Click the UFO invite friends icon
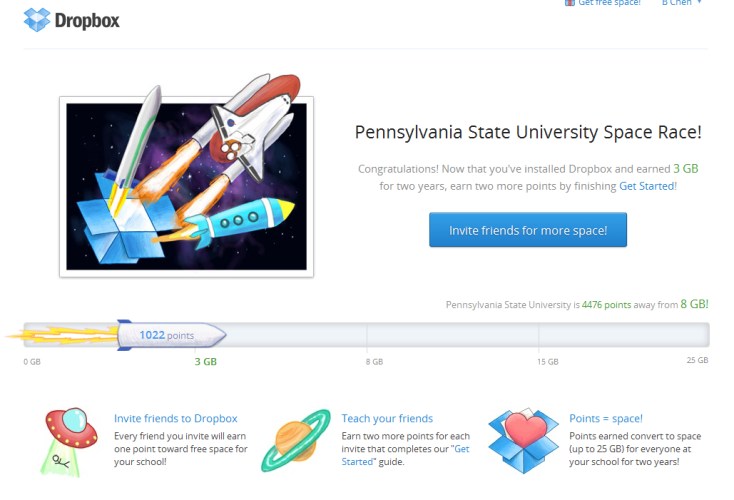The image size is (734, 500). [x=69, y=442]
